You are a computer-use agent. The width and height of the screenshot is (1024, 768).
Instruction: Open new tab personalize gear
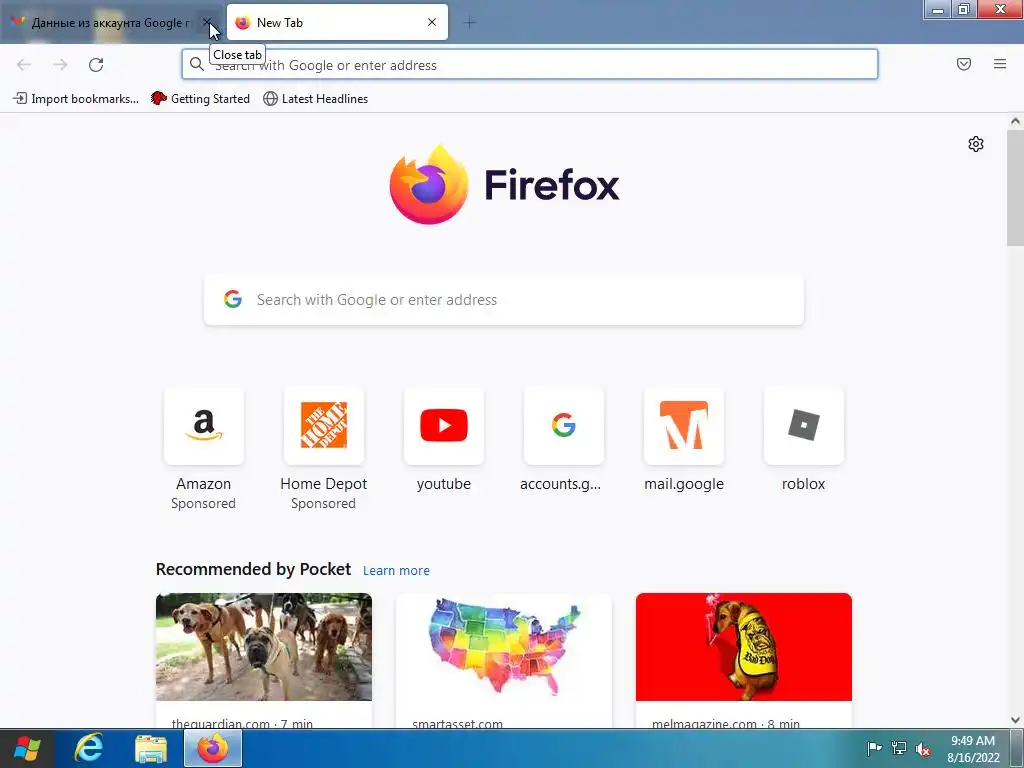[976, 144]
